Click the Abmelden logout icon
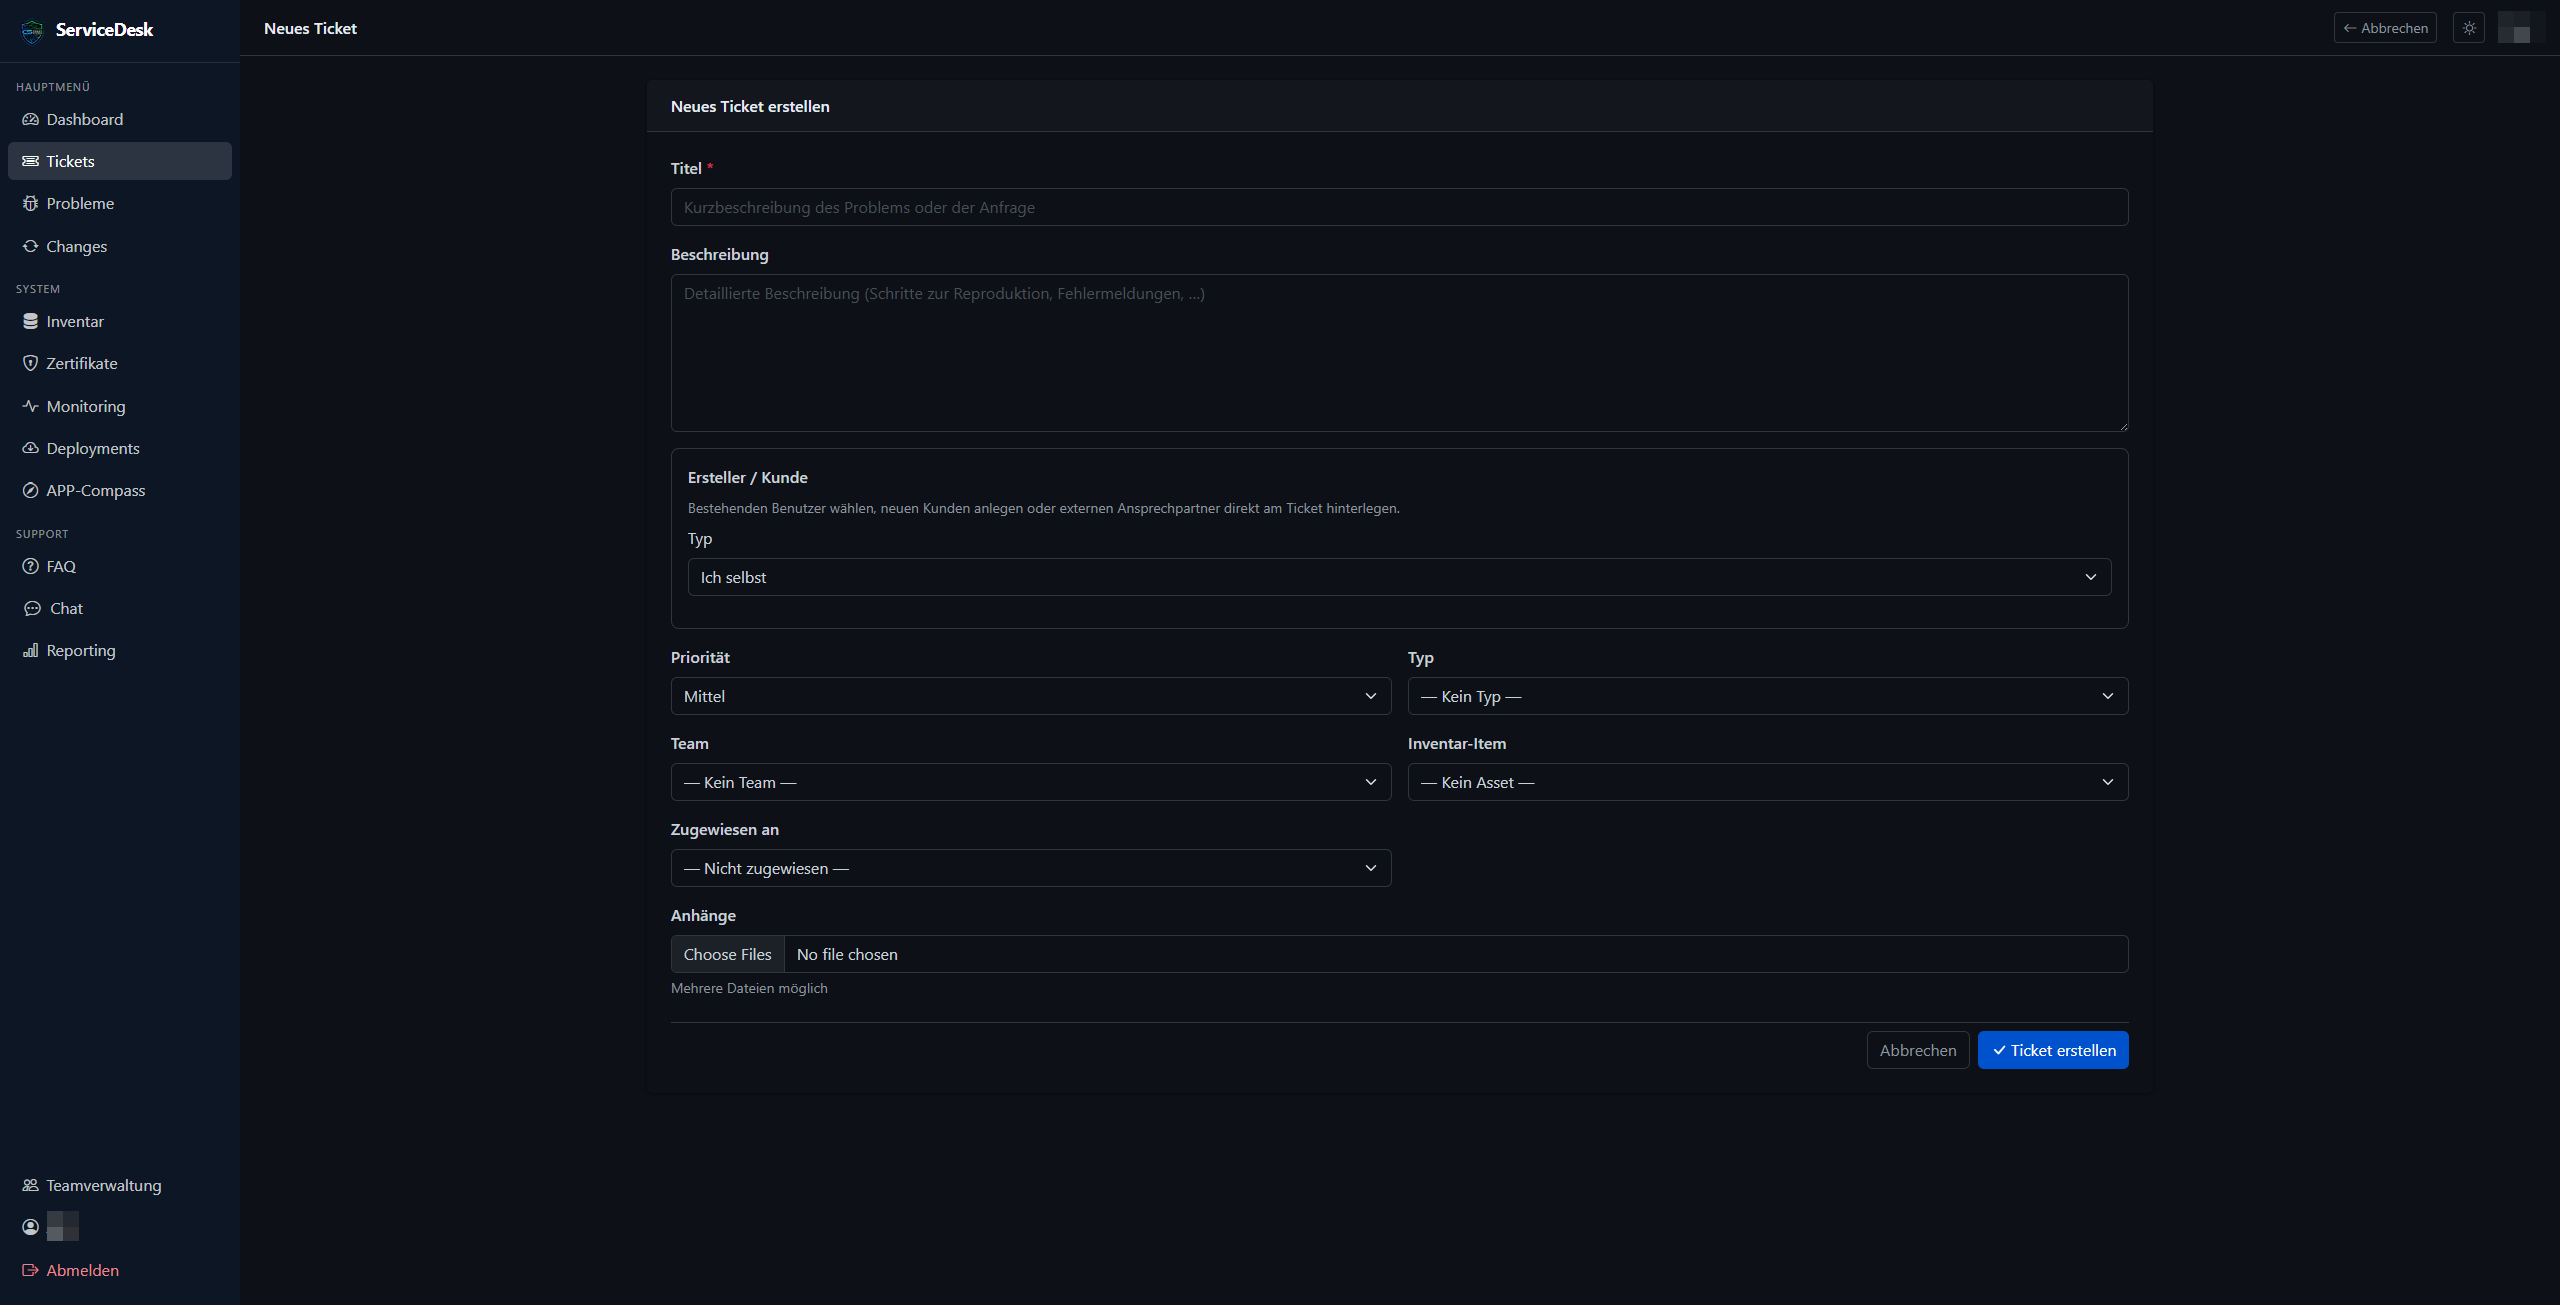The height and width of the screenshot is (1305, 2560). (30, 1270)
